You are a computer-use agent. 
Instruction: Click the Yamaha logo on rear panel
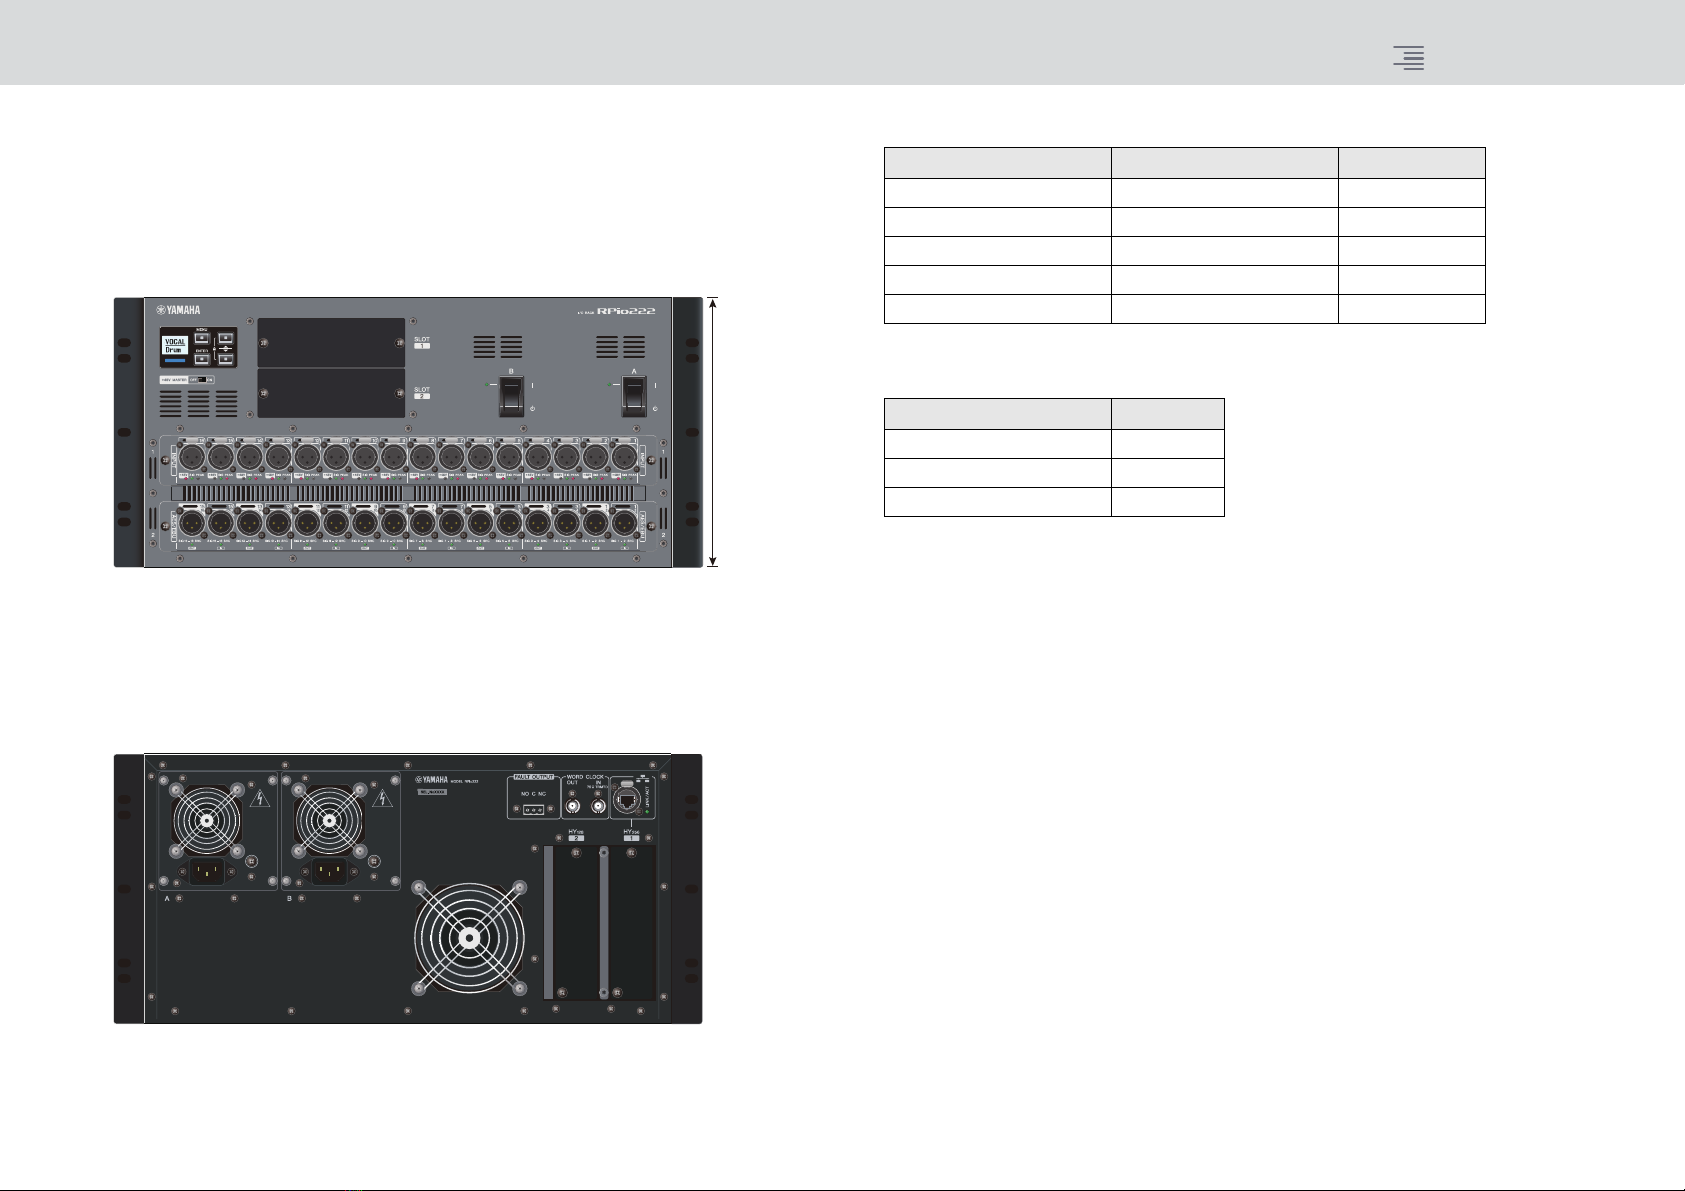point(432,781)
